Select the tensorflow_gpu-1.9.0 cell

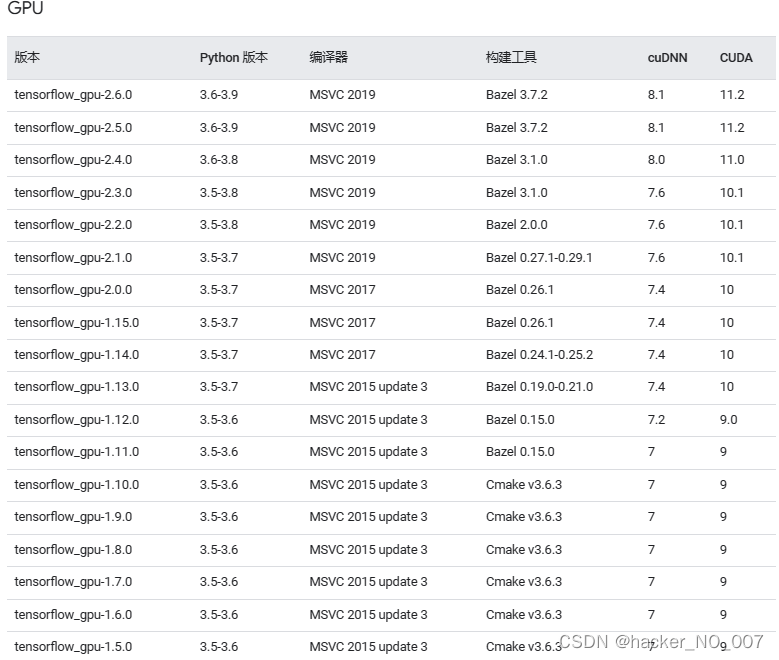73,517
